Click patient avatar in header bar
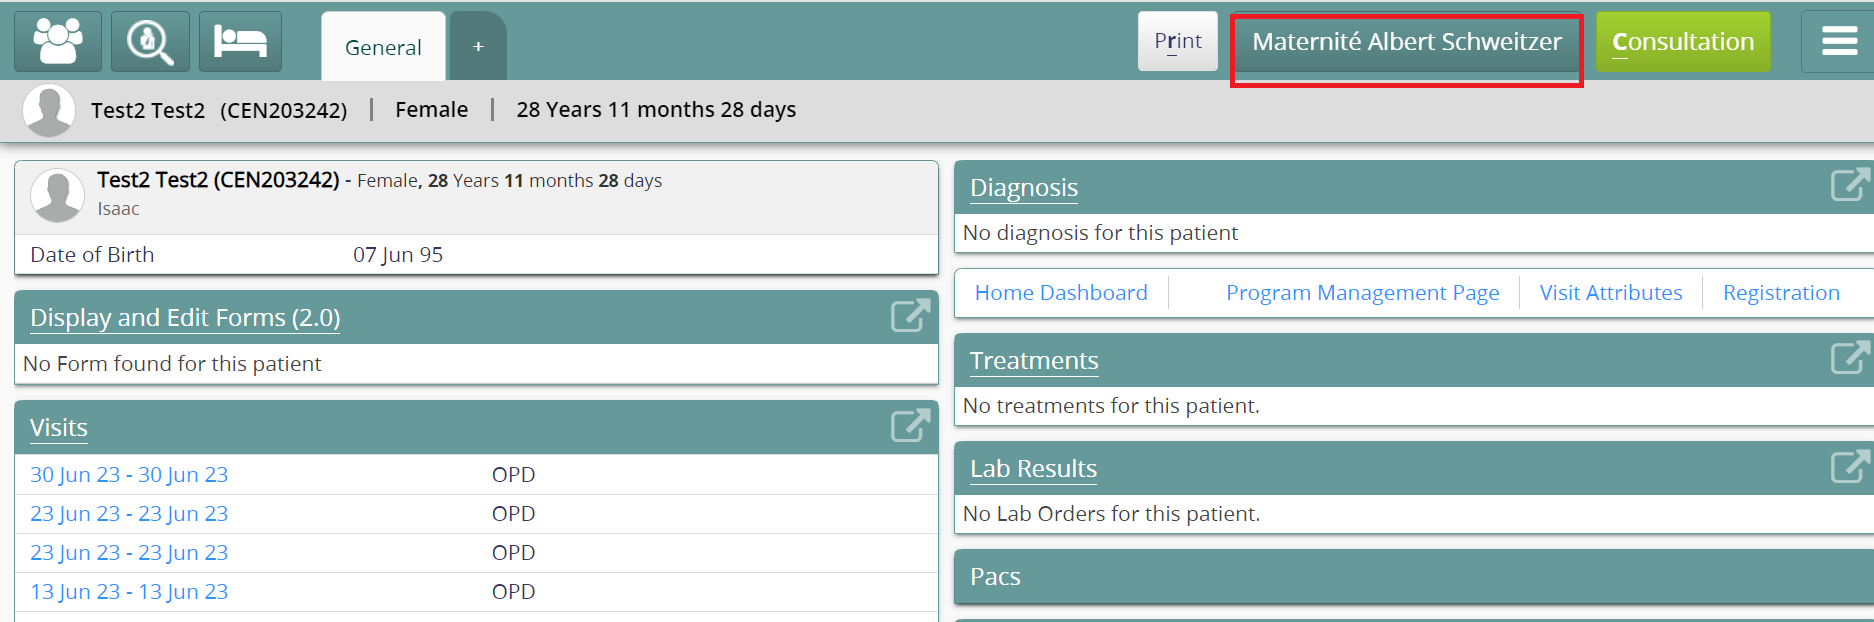Screen dimensions: 1874x622 click(49, 109)
